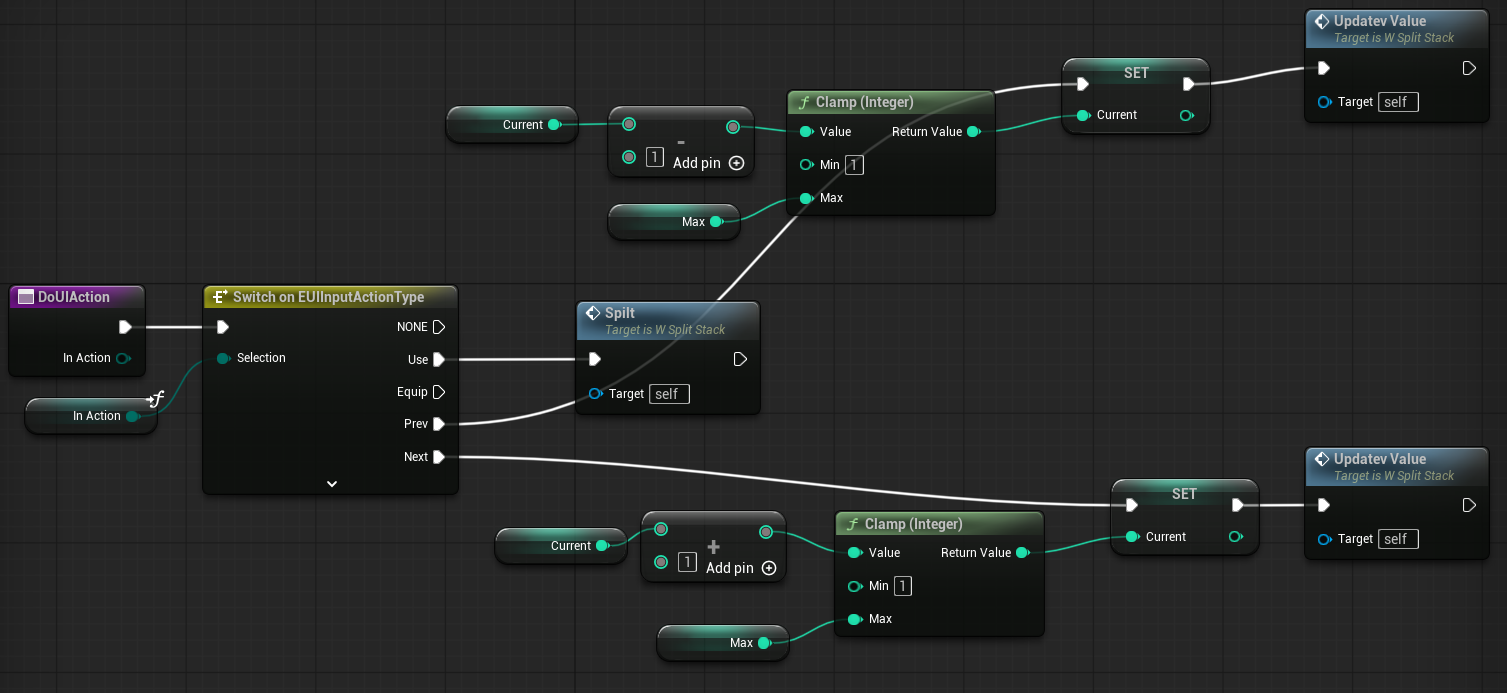Select the upper Updatev Value node header
The width and height of the screenshot is (1507, 693).
click(x=1379, y=21)
